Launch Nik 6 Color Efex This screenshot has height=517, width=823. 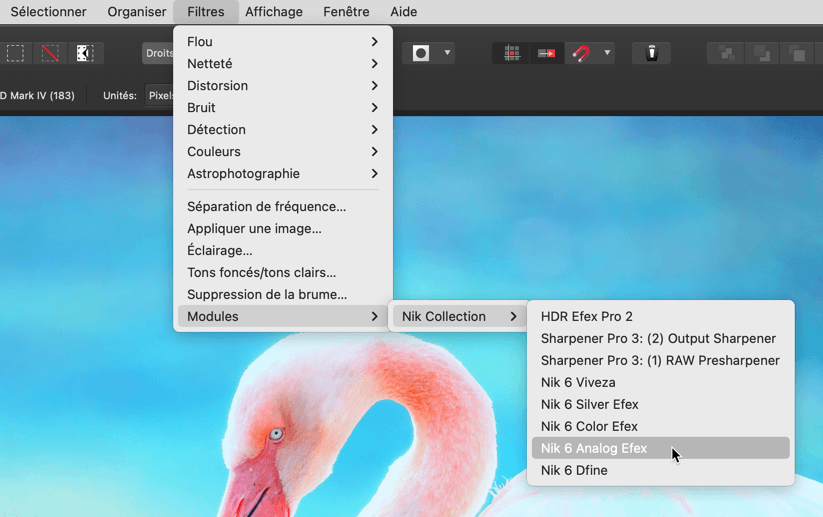(661, 427)
